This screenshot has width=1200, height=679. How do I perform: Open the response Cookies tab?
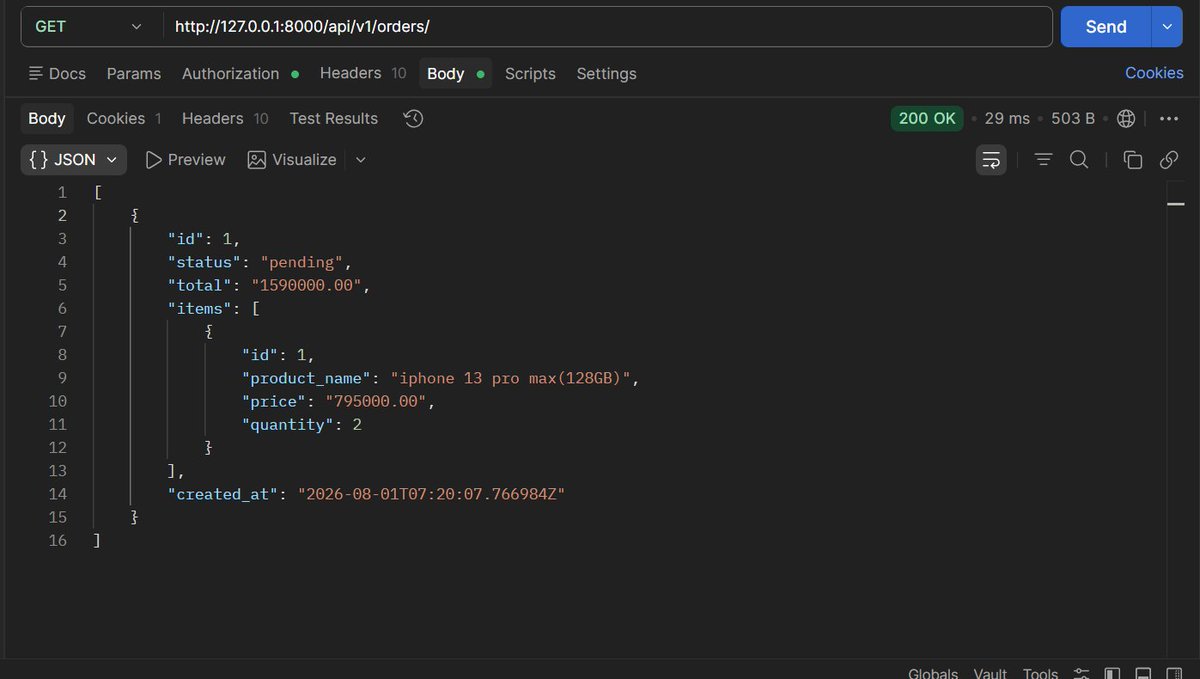click(x=124, y=118)
